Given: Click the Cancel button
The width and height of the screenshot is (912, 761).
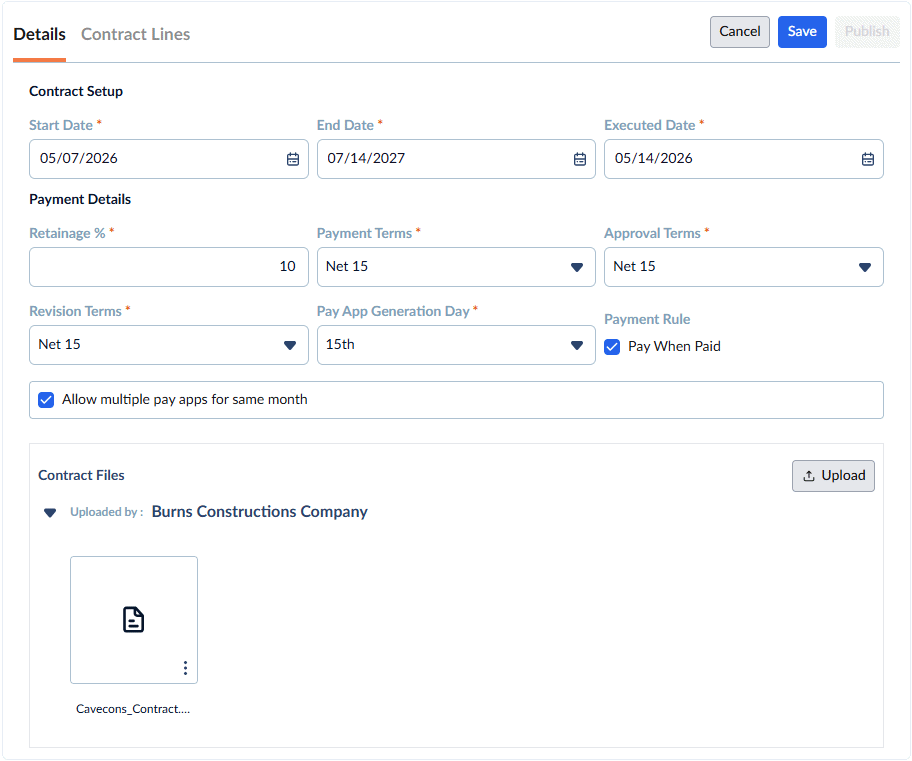Looking at the screenshot, I should [x=739, y=32].
